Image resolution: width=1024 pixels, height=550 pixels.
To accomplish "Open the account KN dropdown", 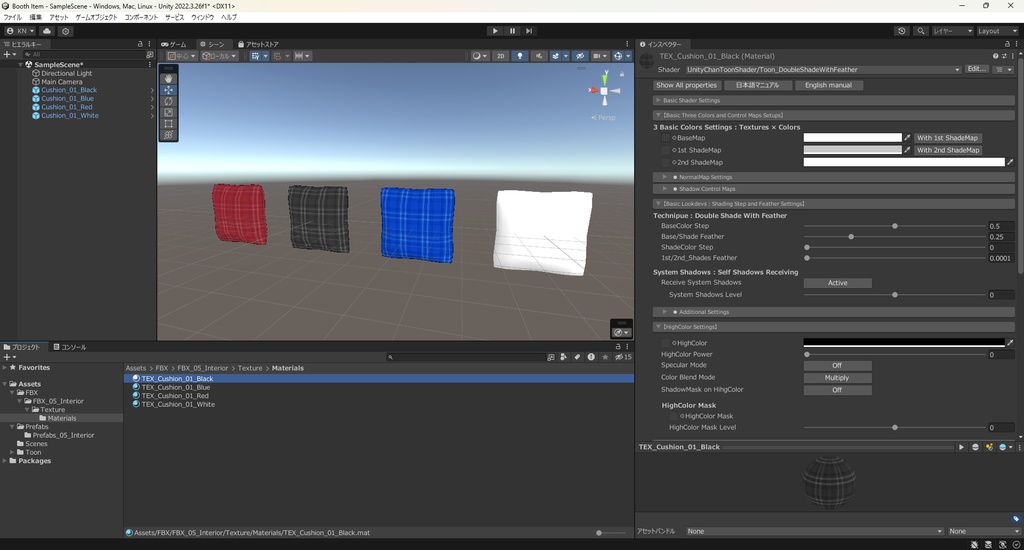I will pyautogui.click(x=20, y=31).
